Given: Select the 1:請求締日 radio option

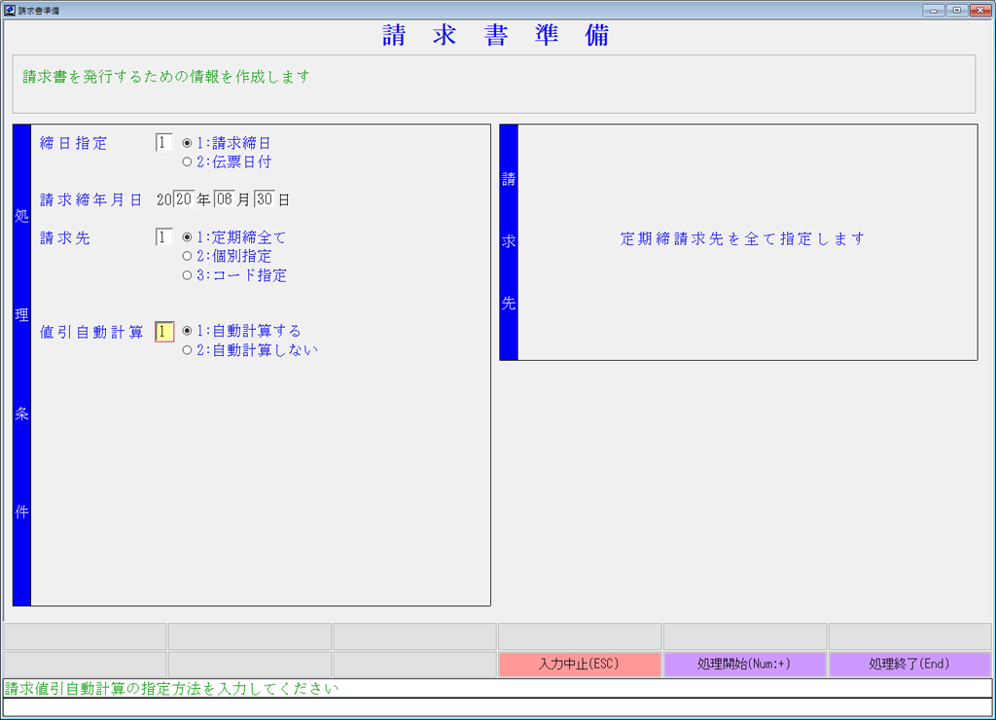Looking at the screenshot, I should (x=187, y=143).
